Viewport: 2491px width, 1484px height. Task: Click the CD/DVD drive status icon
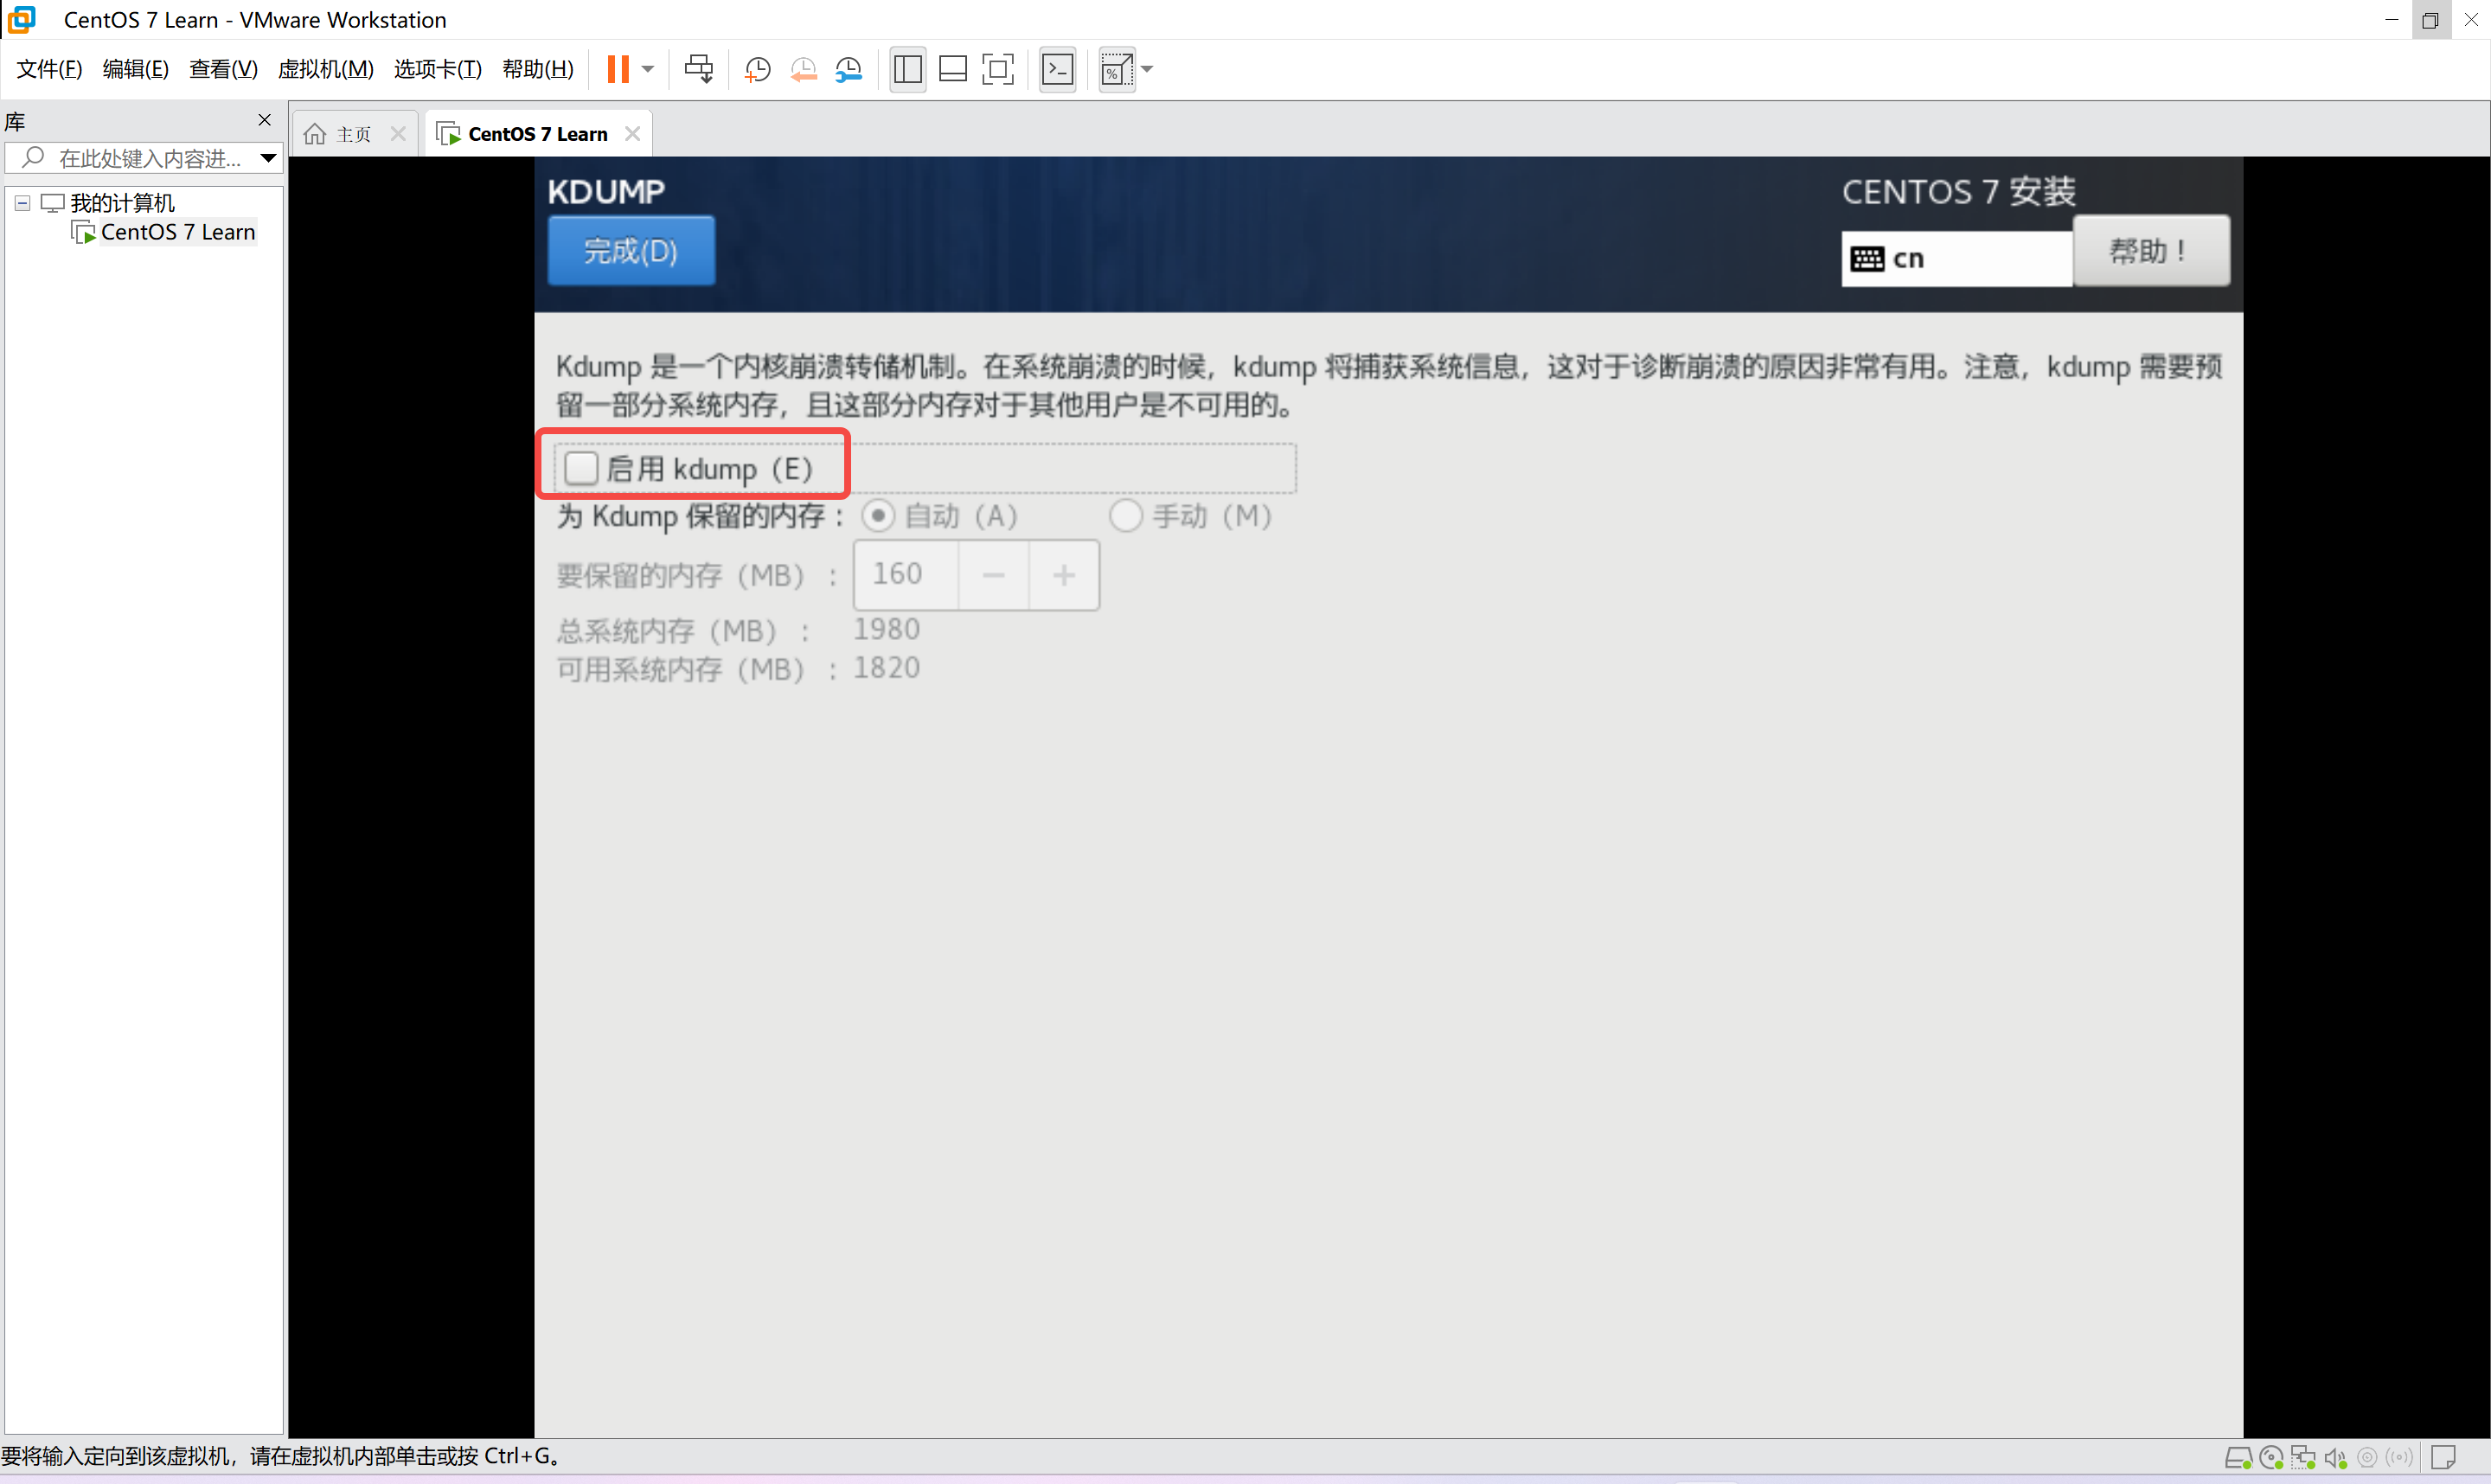(x=2271, y=1458)
